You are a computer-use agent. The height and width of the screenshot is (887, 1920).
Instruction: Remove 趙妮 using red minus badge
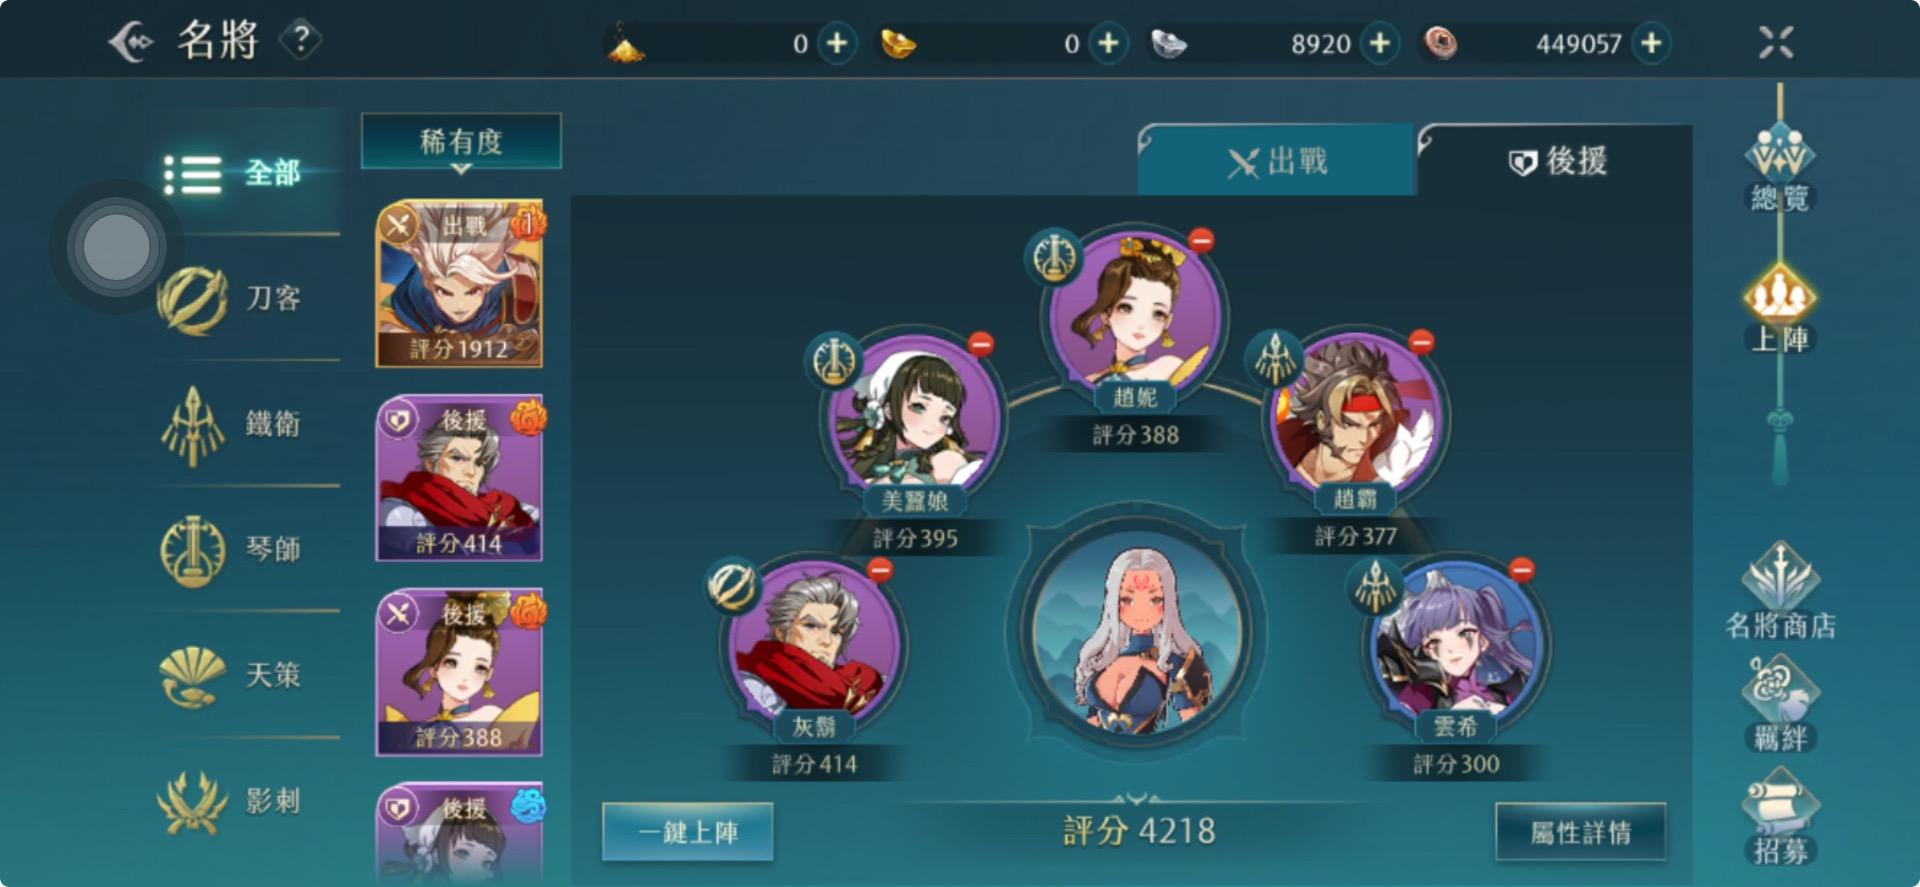pyautogui.click(x=1201, y=240)
